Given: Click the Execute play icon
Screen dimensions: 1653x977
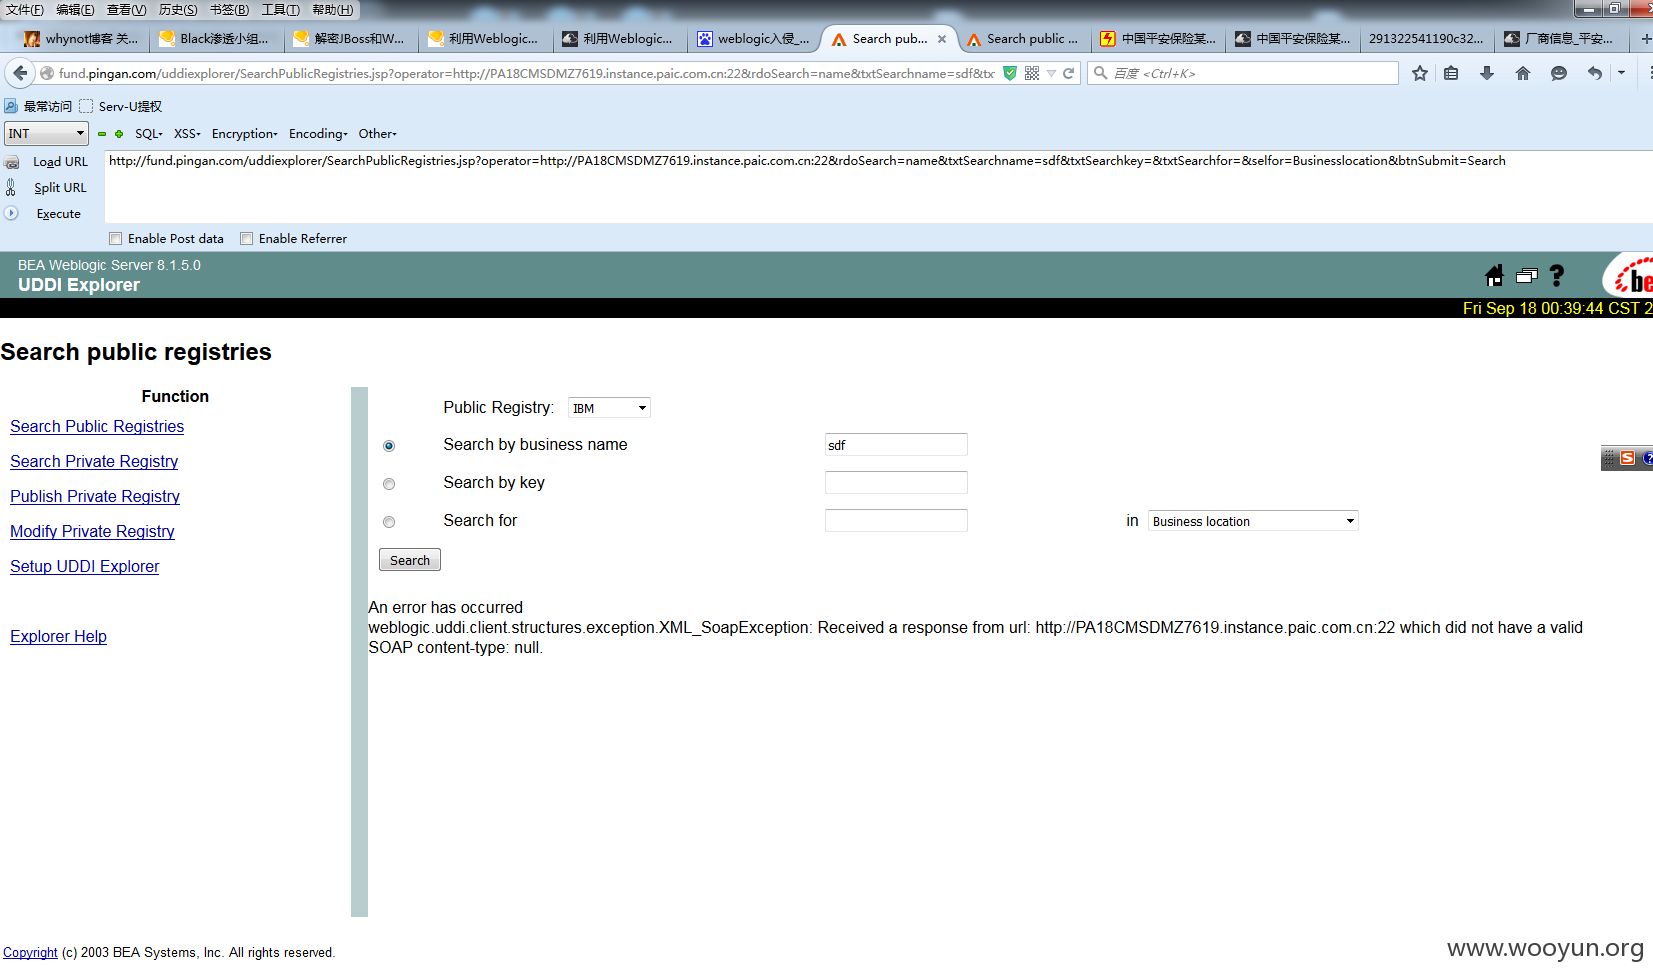Looking at the screenshot, I should (11, 213).
